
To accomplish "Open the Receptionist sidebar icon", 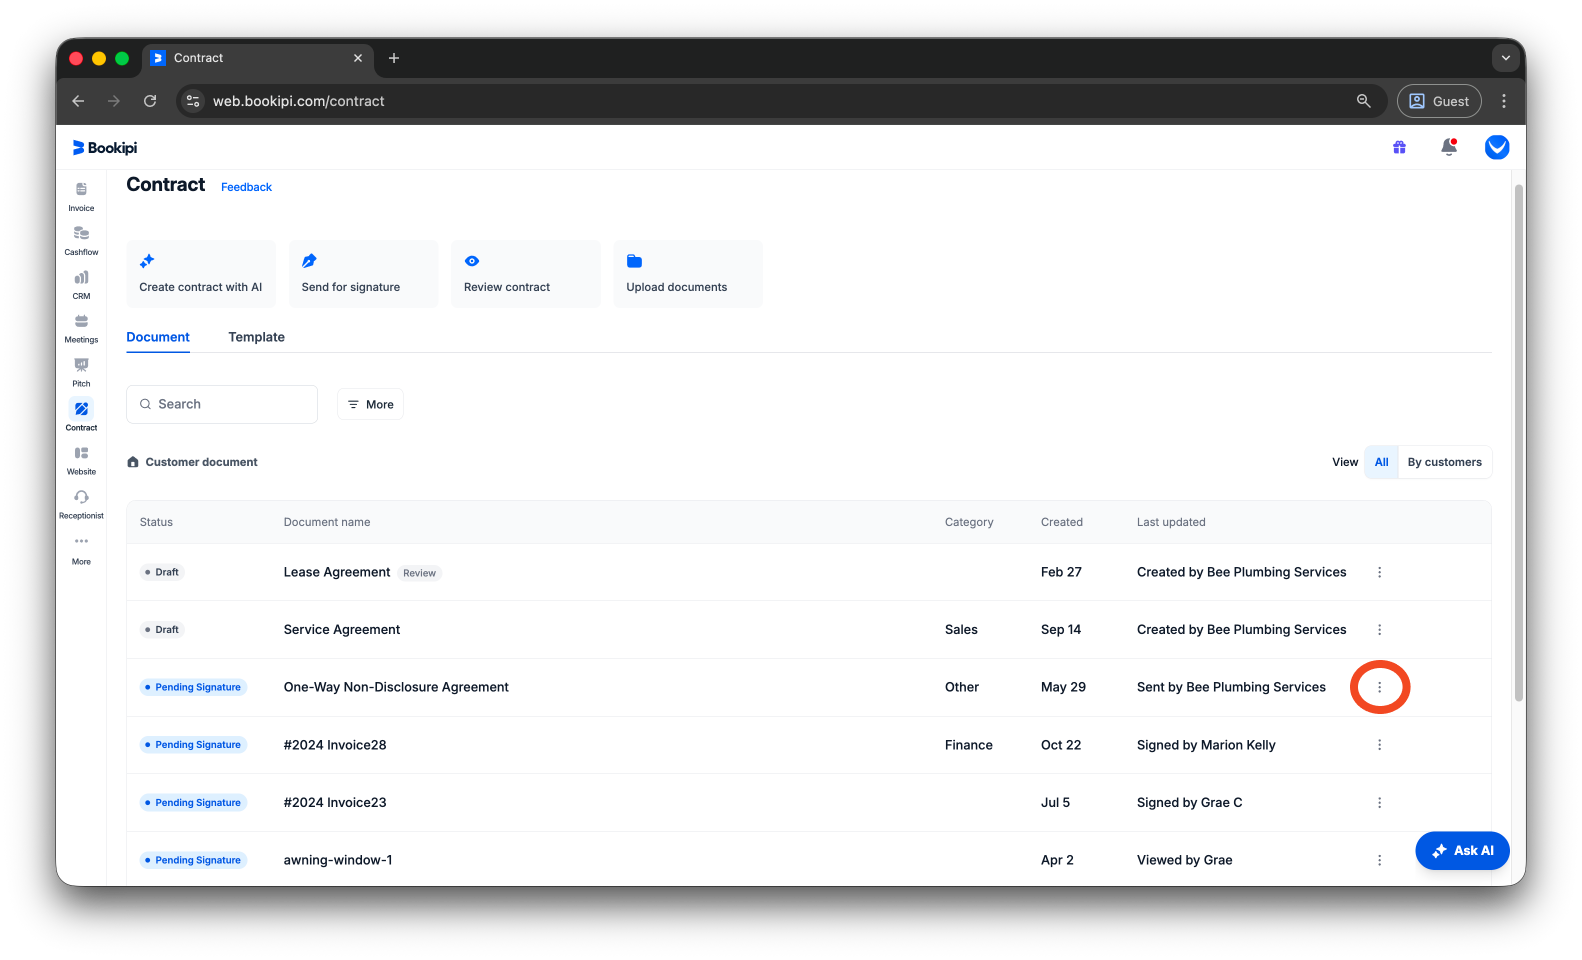I will click(x=81, y=504).
